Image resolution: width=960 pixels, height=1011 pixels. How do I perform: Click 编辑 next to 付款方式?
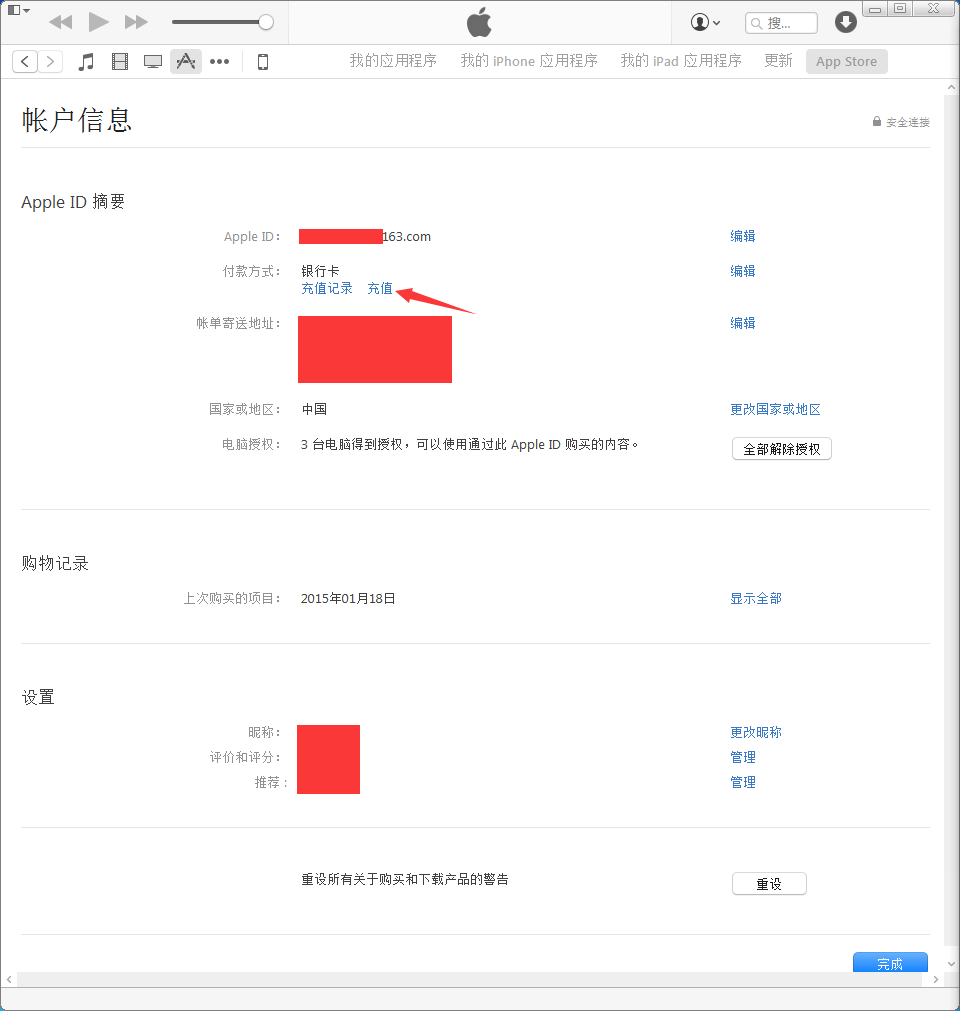[743, 271]
